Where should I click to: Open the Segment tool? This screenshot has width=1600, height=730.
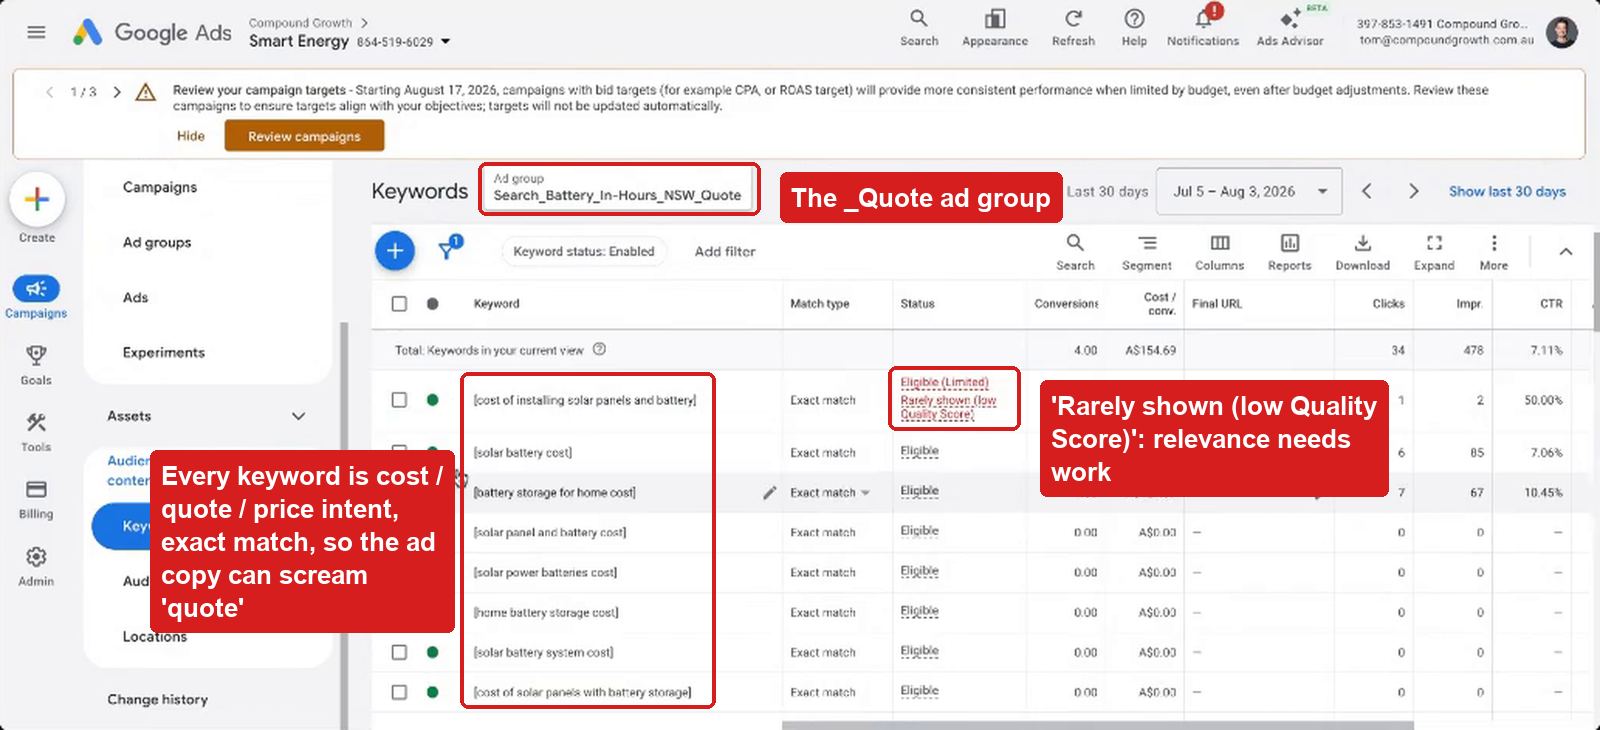pos(1147,252)
